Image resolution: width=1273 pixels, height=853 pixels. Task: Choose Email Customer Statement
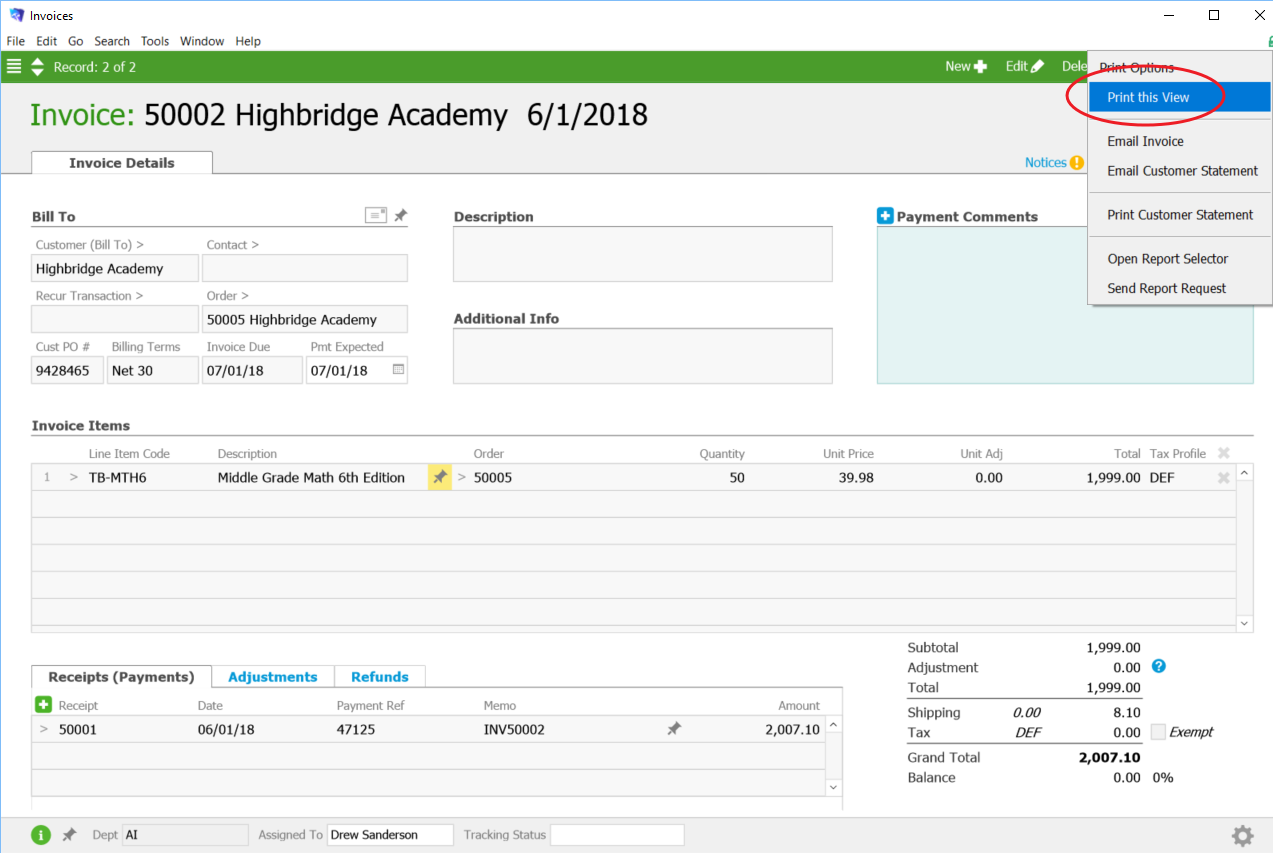pos(1179,171)
